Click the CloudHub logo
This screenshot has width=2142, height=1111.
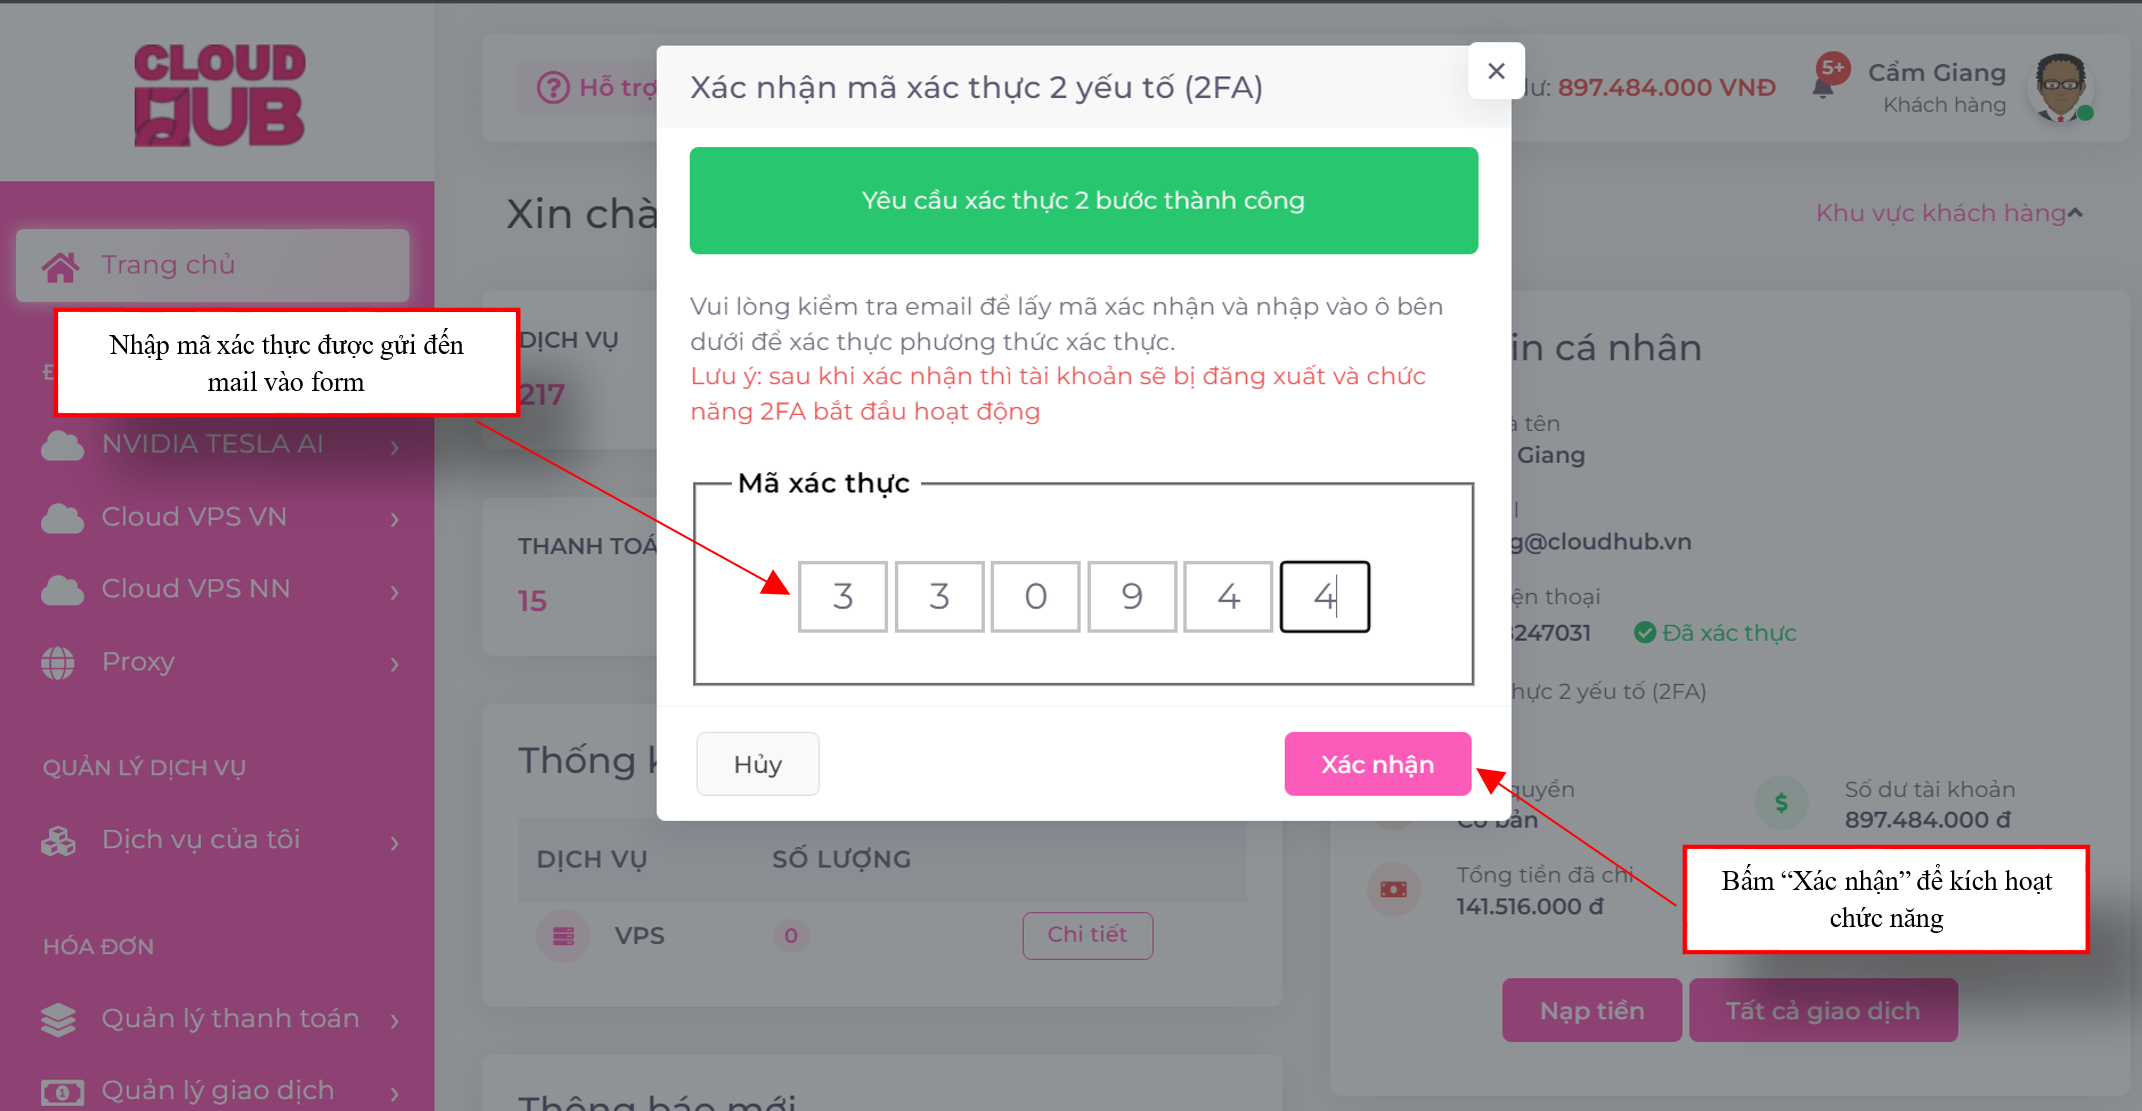[x=219, y=95]
